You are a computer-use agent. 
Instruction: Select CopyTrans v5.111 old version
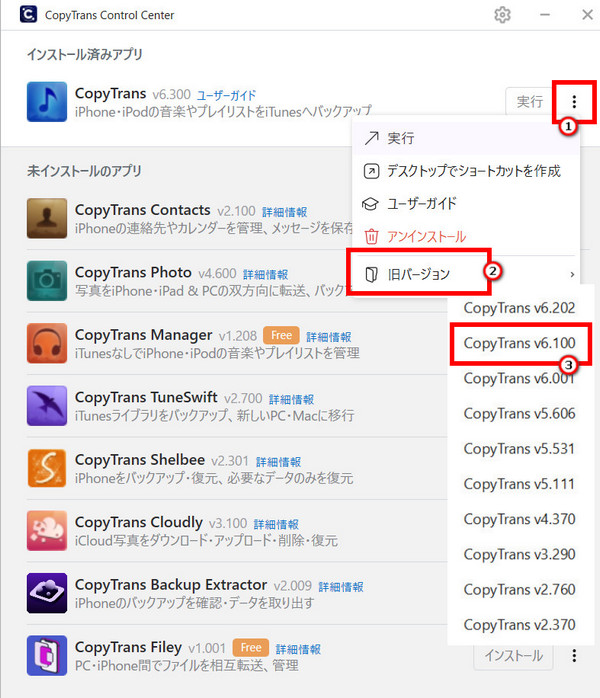click(x=520, y=484)
